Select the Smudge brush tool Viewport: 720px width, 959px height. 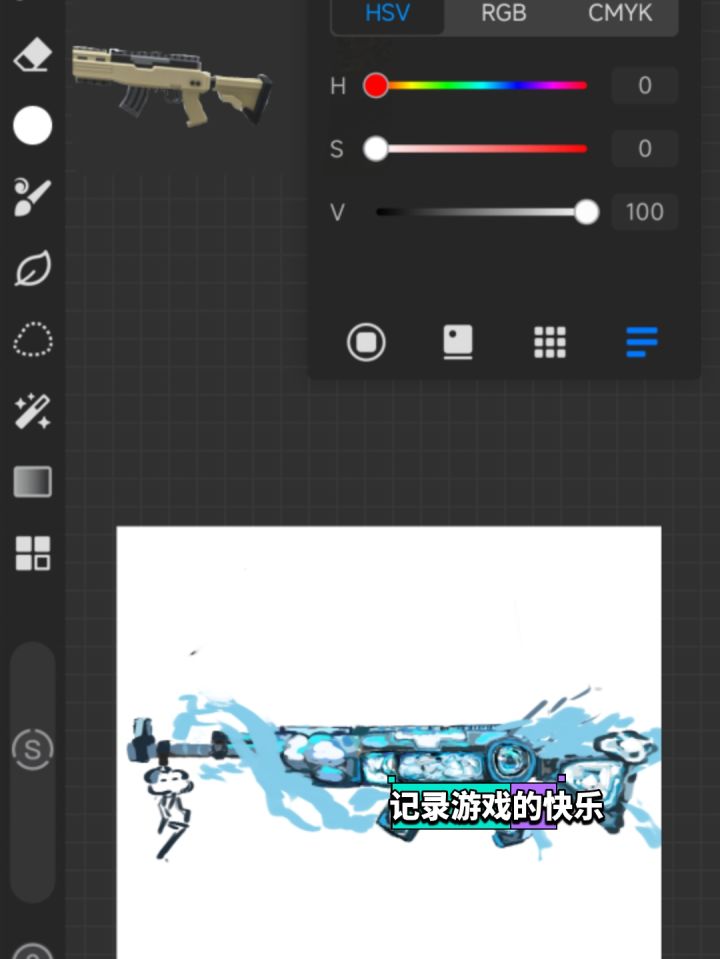32,197
